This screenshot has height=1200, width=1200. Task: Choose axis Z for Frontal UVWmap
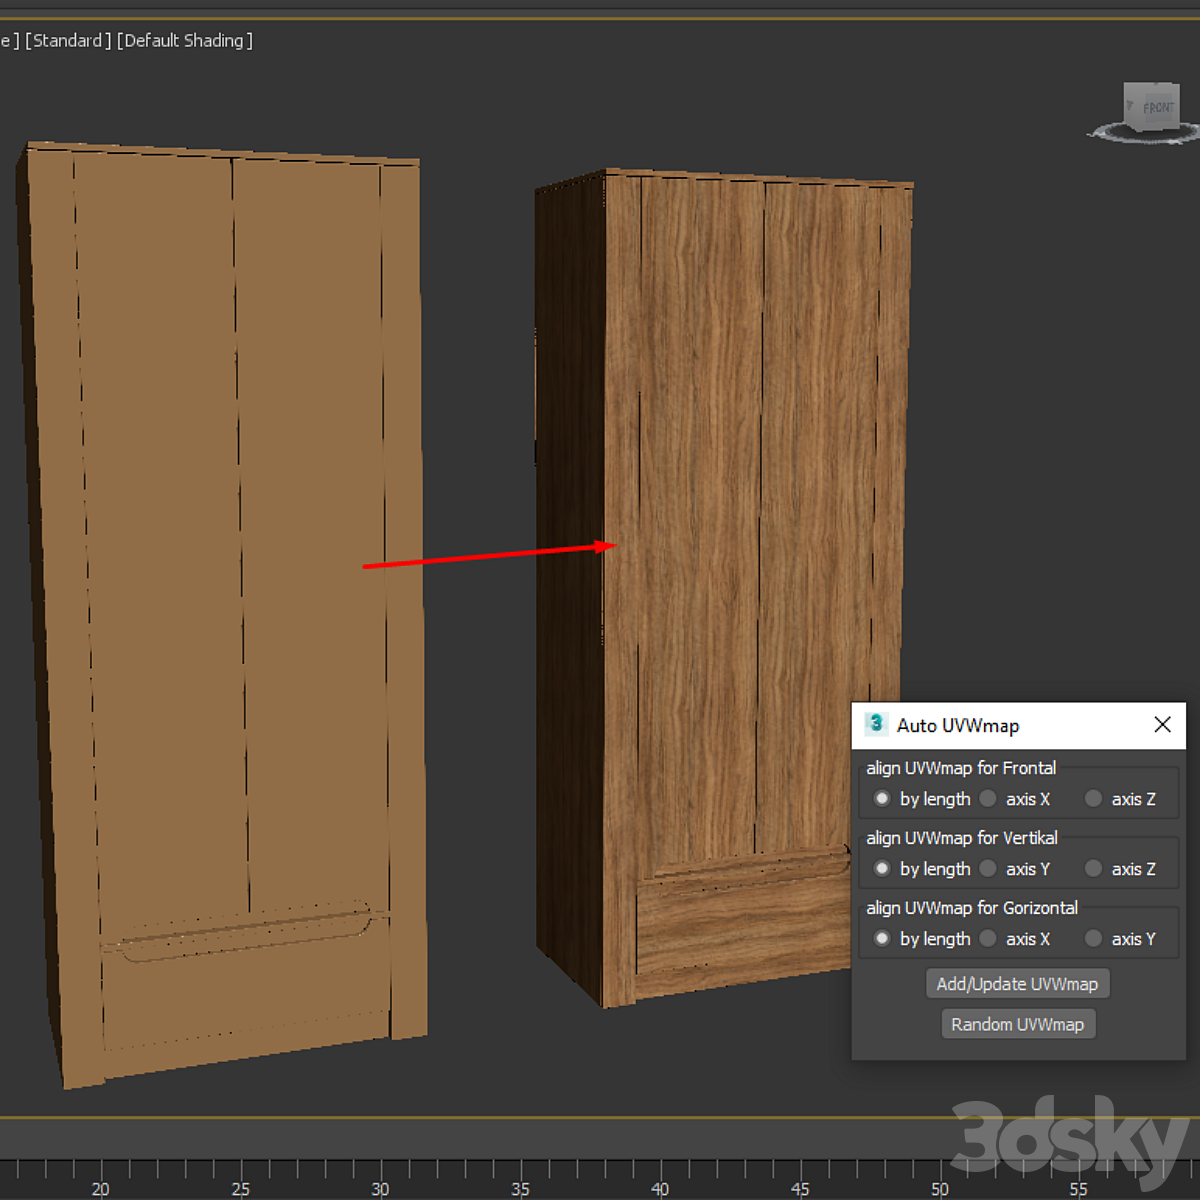pyautogui.click(x=1094, y=799)
